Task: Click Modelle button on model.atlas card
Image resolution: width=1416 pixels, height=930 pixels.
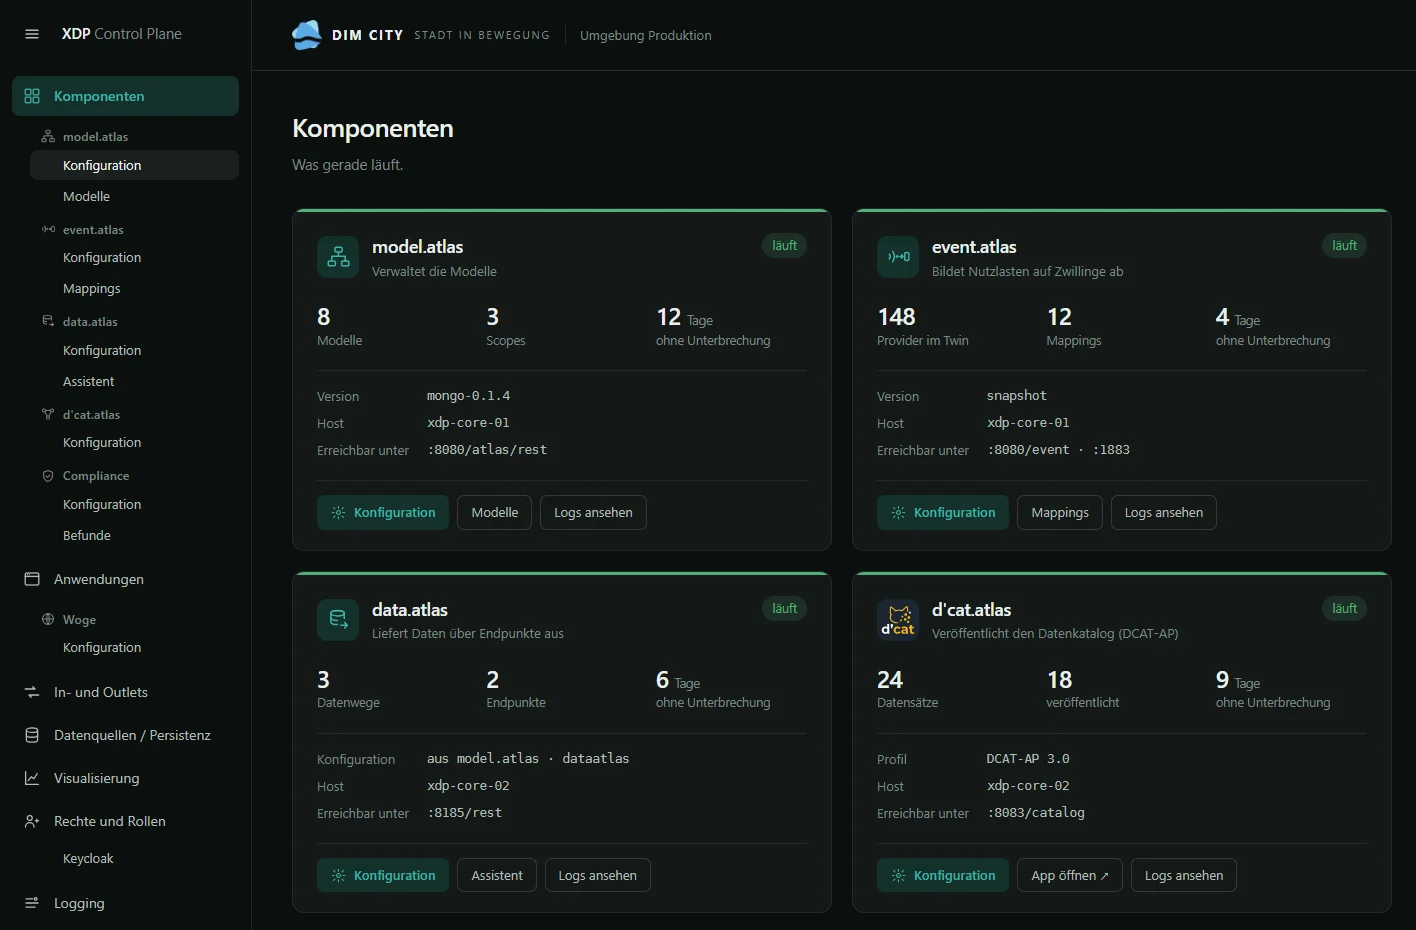Action: [495, 512]
